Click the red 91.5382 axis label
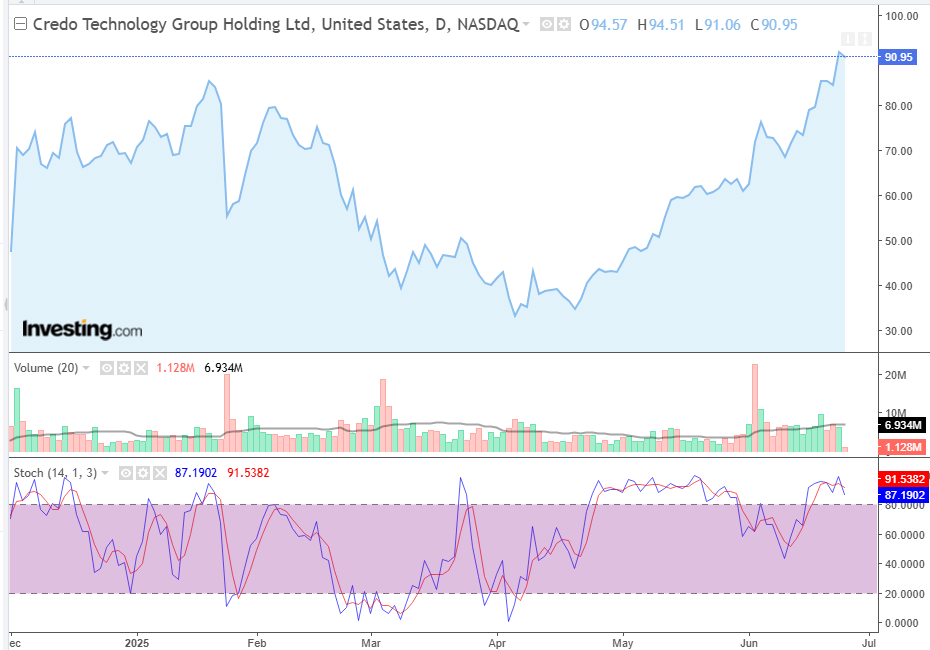The height and width of the screenshot is (650, 930). coord(903,479)
